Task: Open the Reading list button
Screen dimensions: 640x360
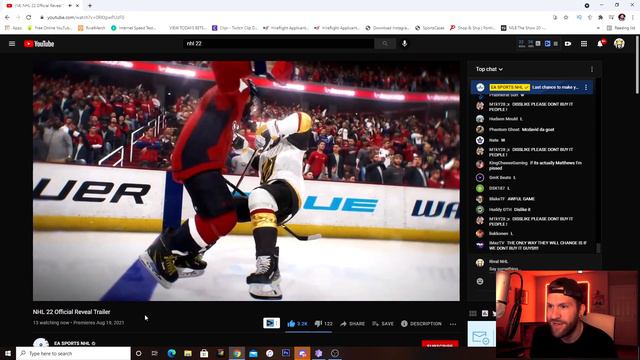Action: point(621,28)
